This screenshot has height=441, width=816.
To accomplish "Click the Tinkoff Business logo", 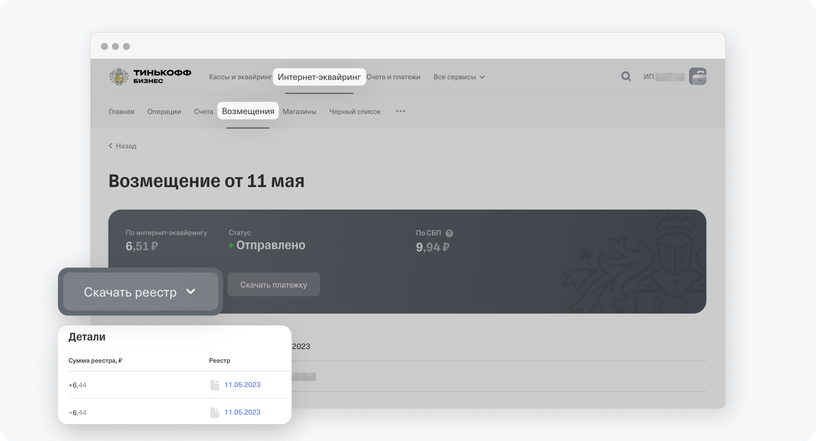I will (150, 77).
